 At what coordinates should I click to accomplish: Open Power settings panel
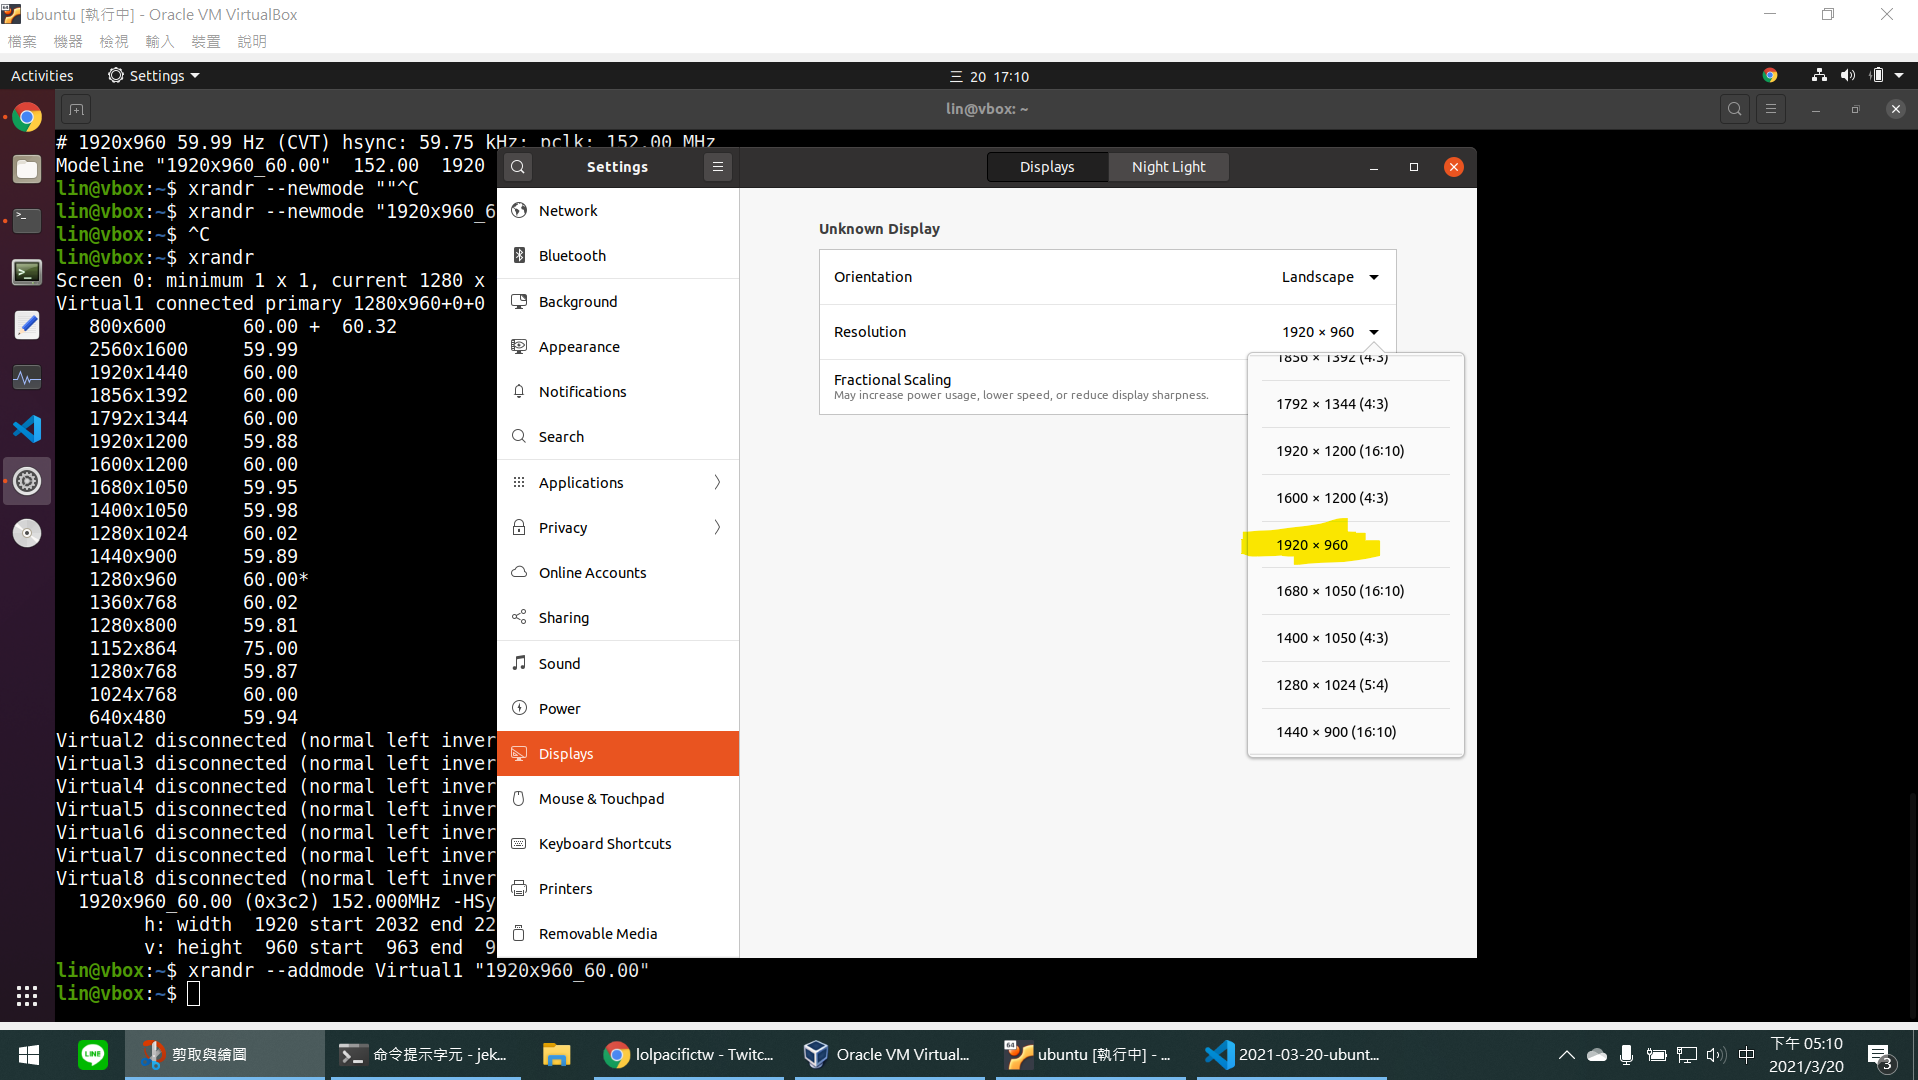618,708
